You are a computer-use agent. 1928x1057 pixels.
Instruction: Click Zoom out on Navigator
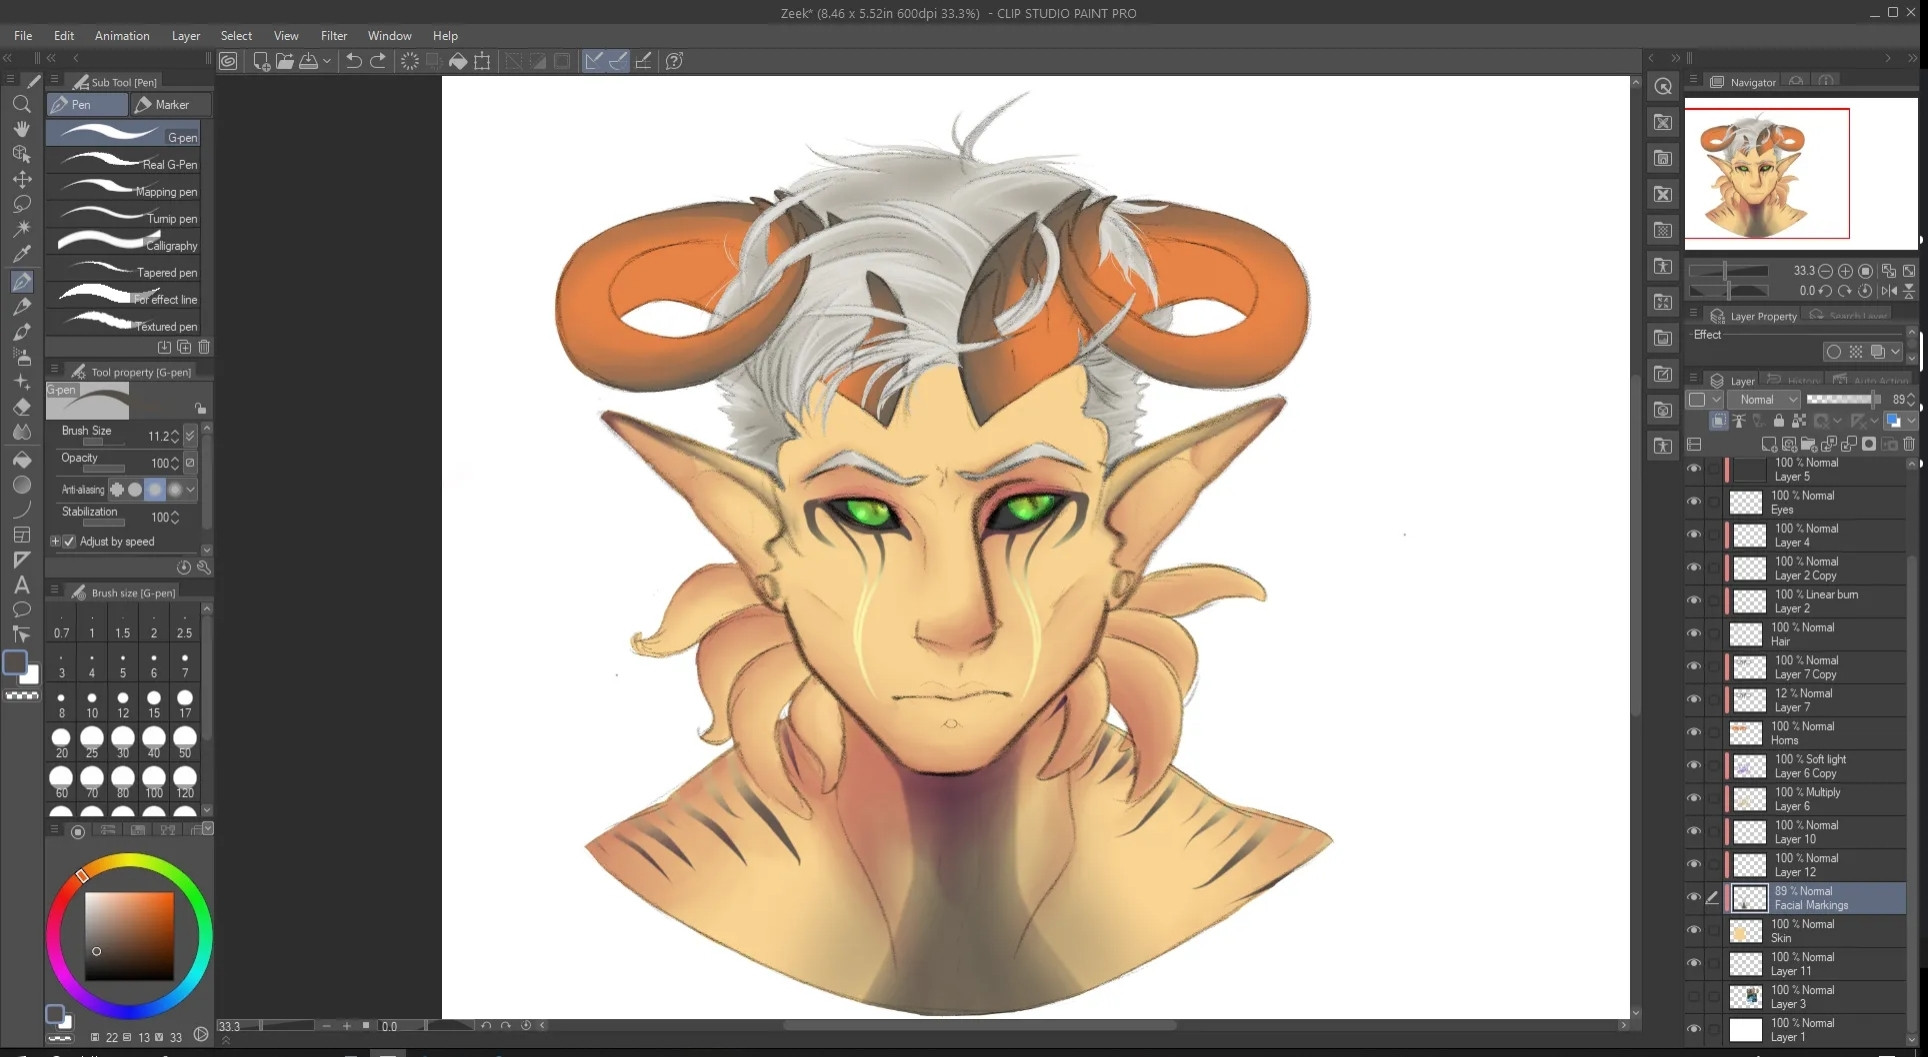[x=1825, y=271]
